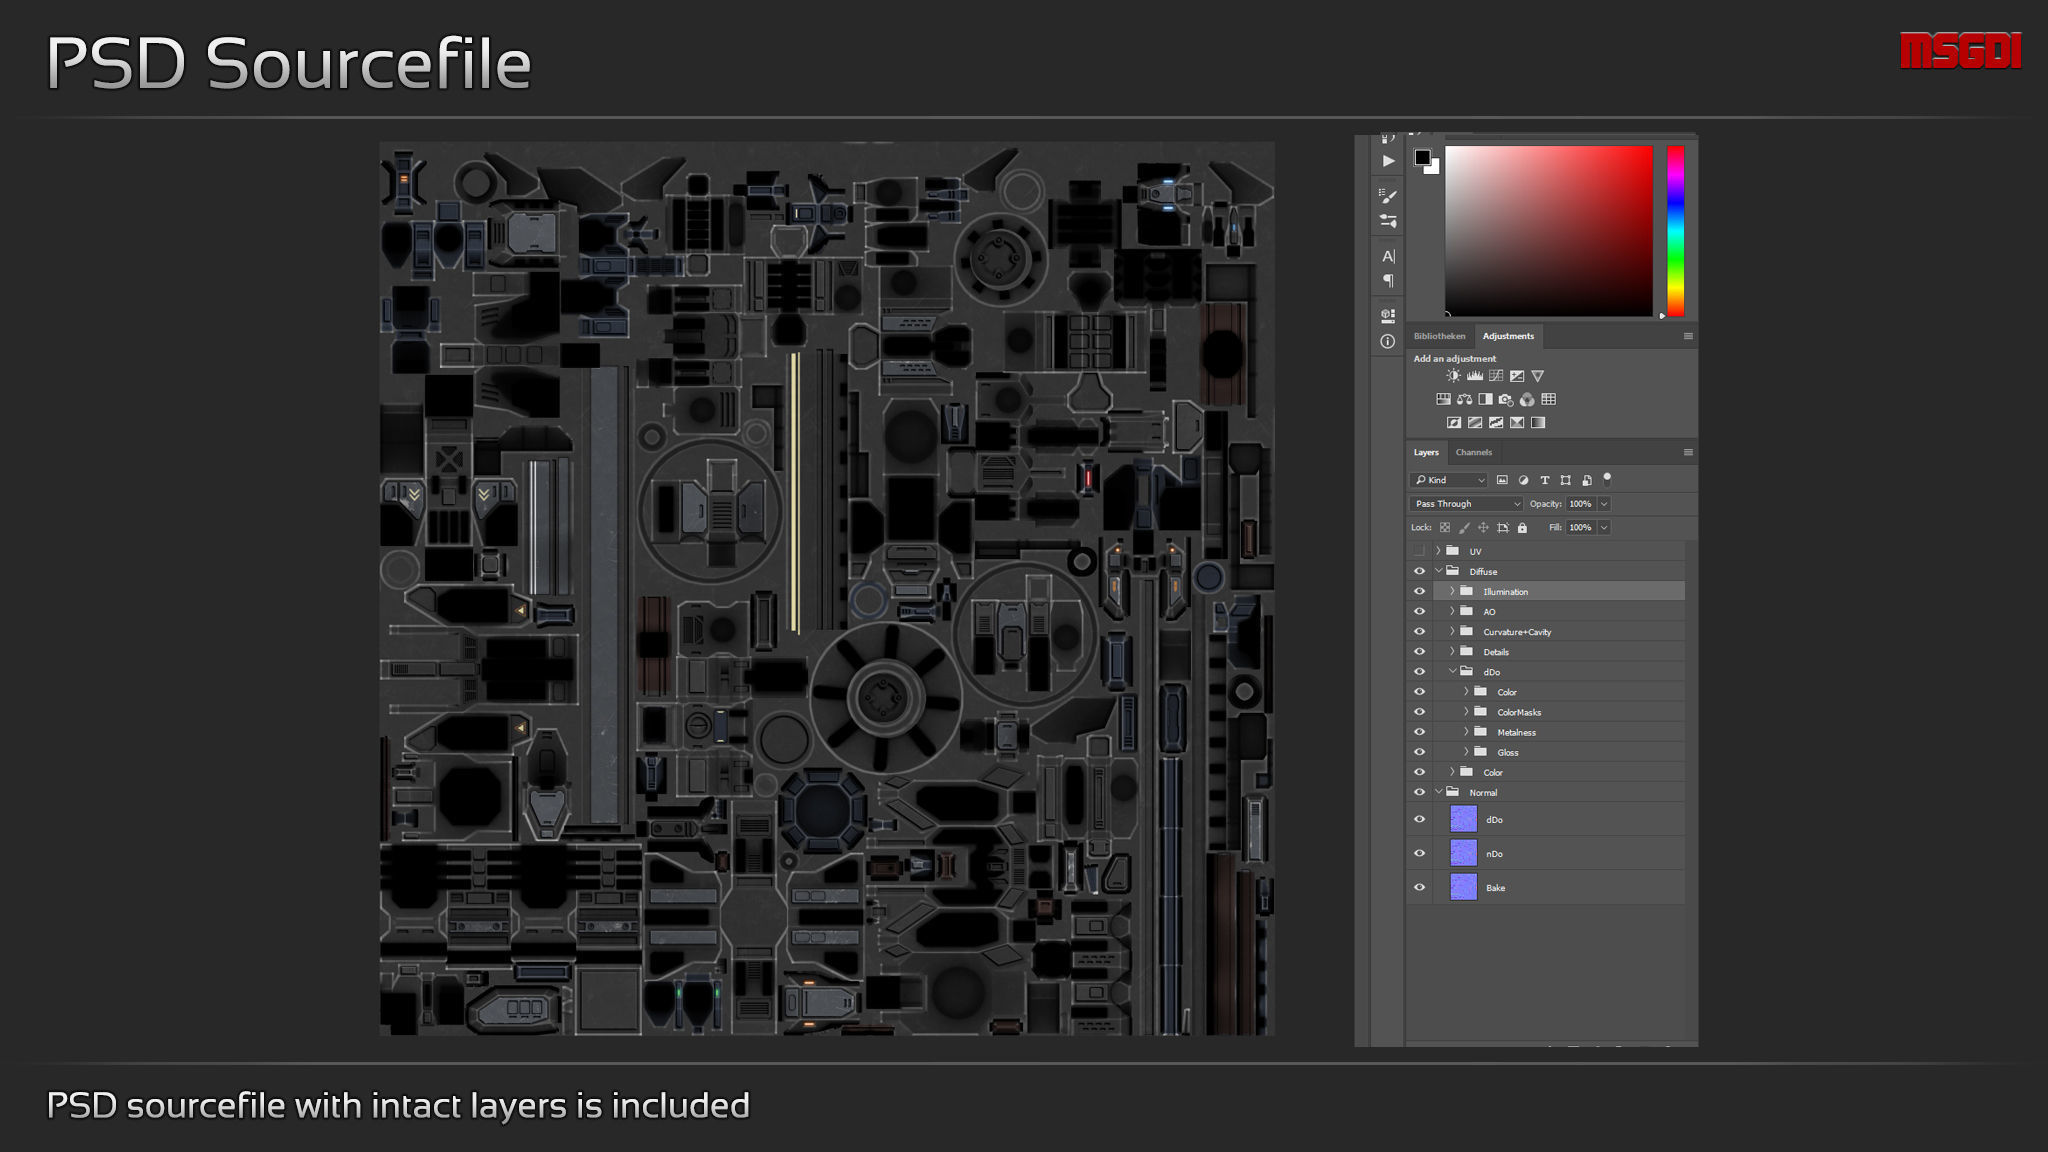Expand the Curvature+Cavity group
The height and width of the screenshot is (1152, 2048).
click(1452, 631)
